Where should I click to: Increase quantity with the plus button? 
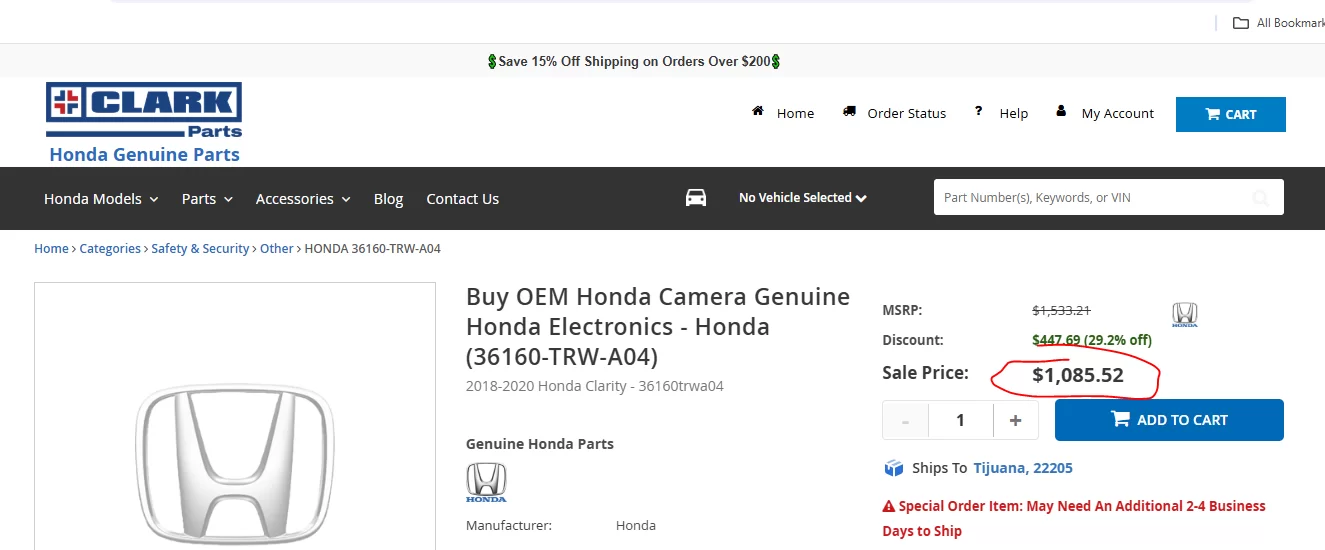pyautogui.click(x=1016, y=420)
